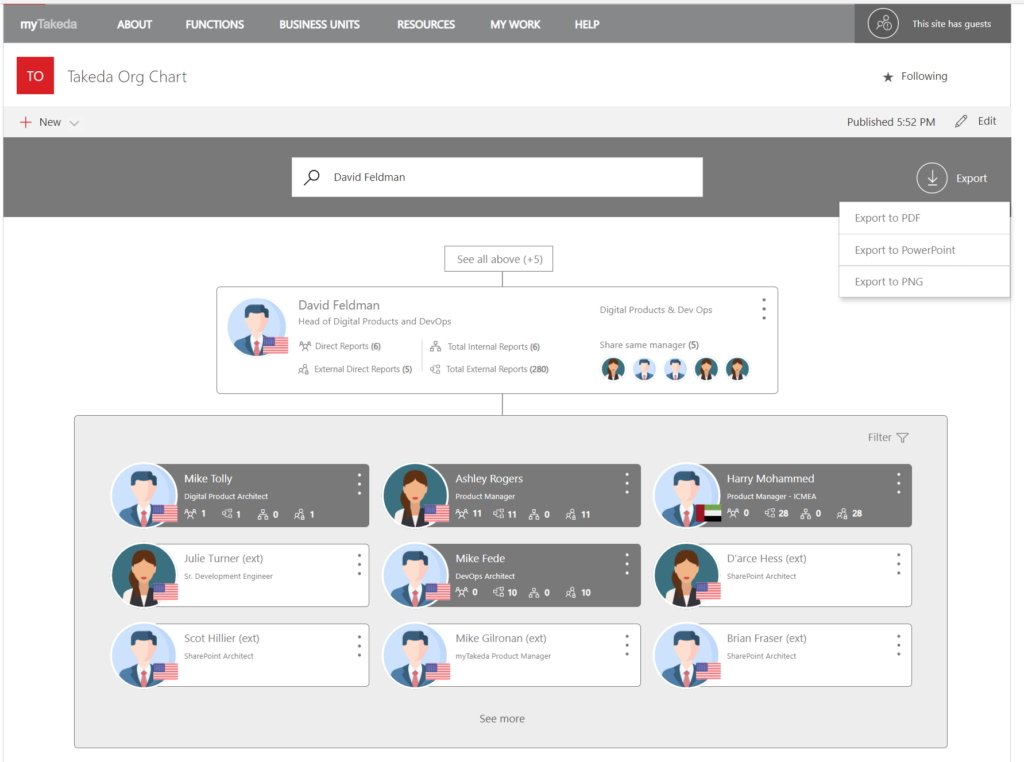Click the name Julie Turner (ext)
The width and height of the screenshot is (1024, 762).
coord(223,558)
